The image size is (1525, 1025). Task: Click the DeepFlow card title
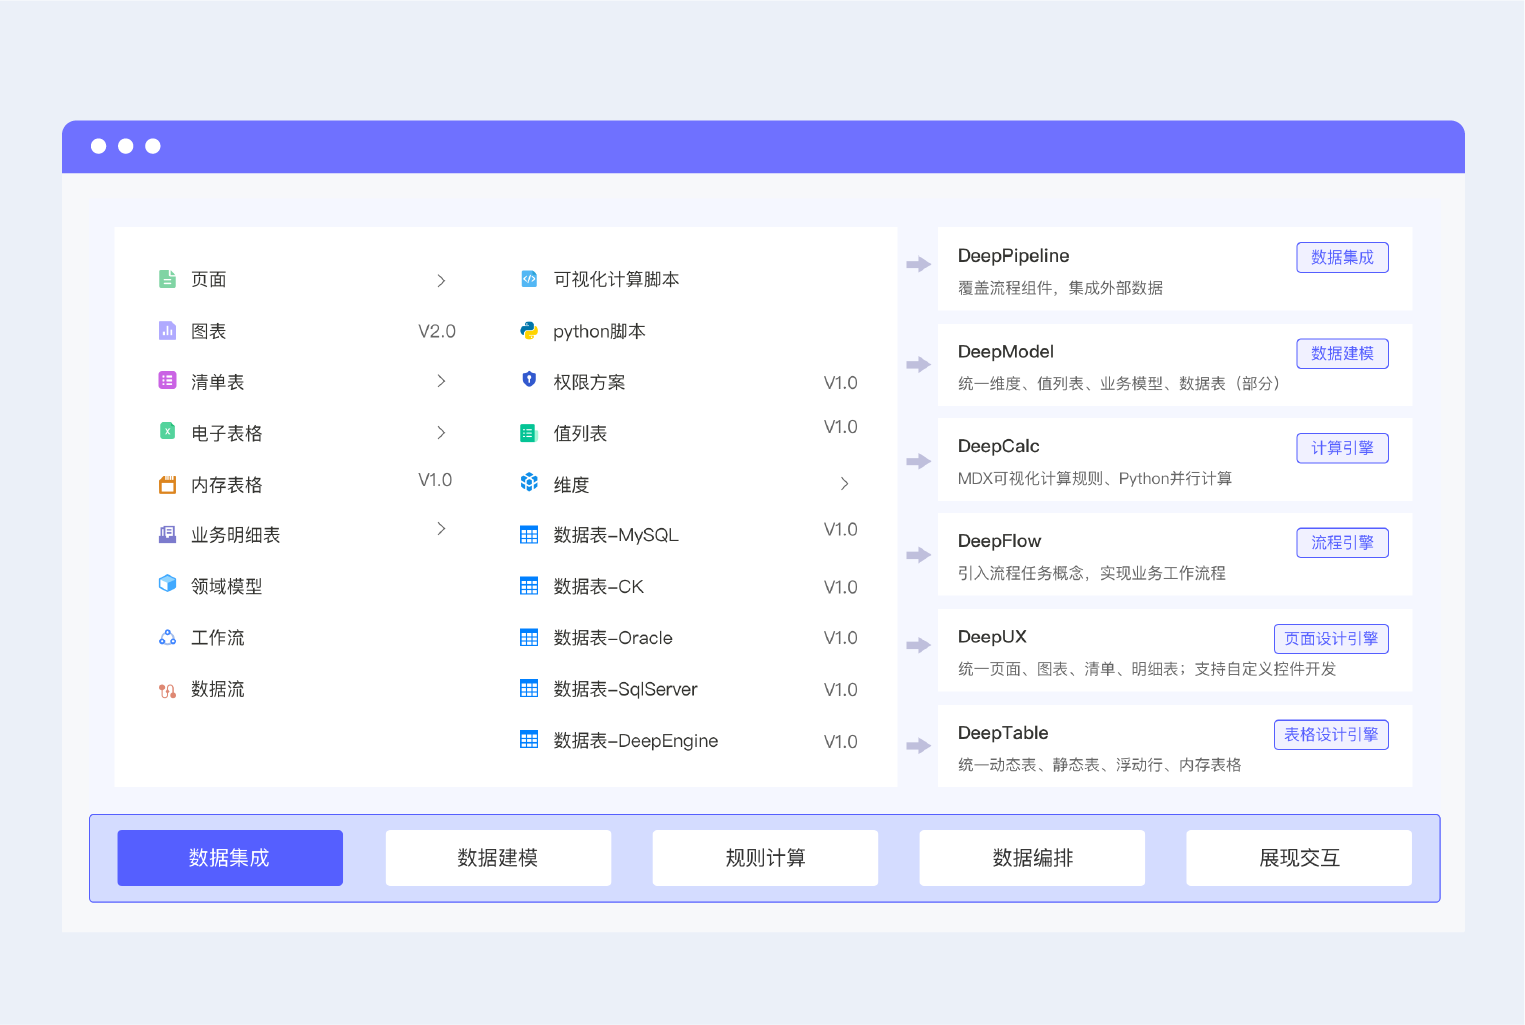pyautogui.click(x=999, y=541)
